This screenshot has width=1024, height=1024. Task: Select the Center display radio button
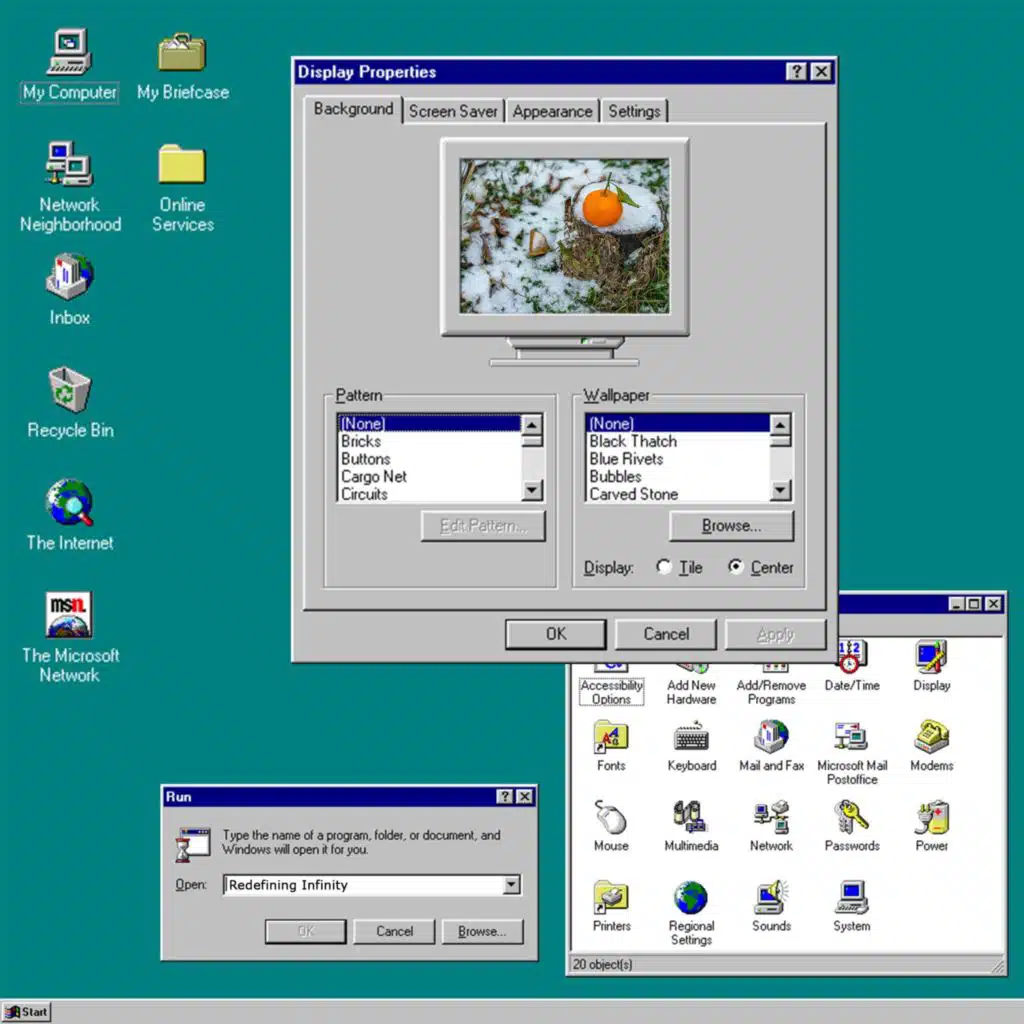[737, 567]
